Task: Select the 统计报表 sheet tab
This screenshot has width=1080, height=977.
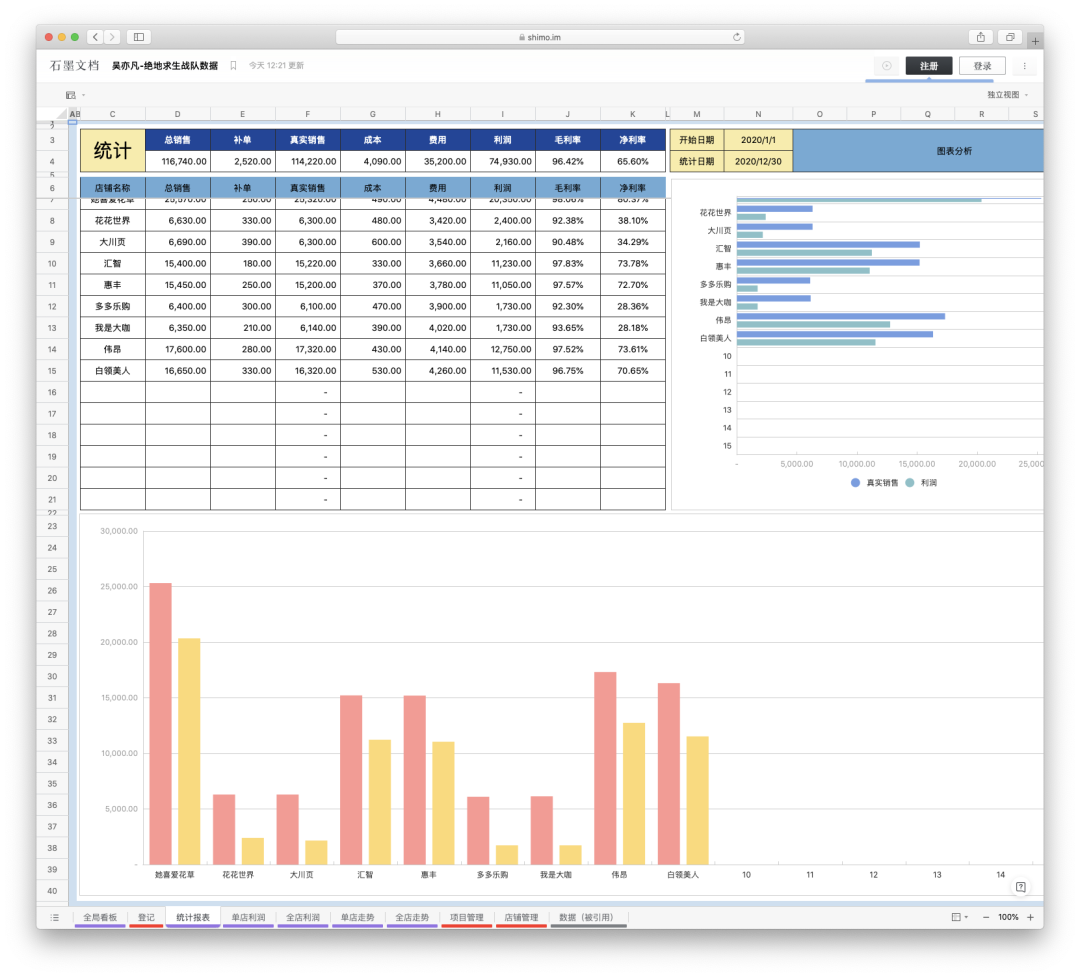Action: [x=193, y=917]
